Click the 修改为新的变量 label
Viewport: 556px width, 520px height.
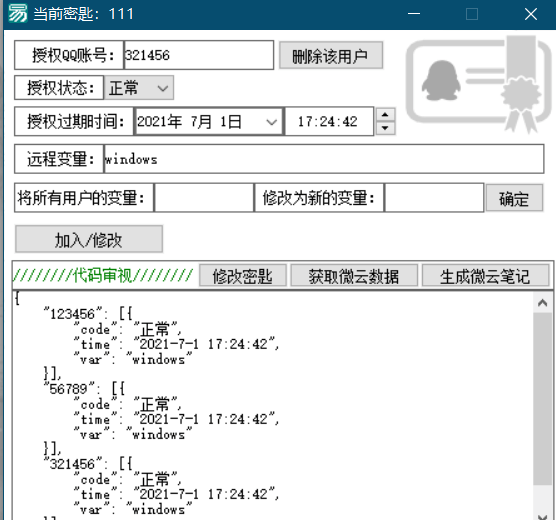click(x=319, y=198)
